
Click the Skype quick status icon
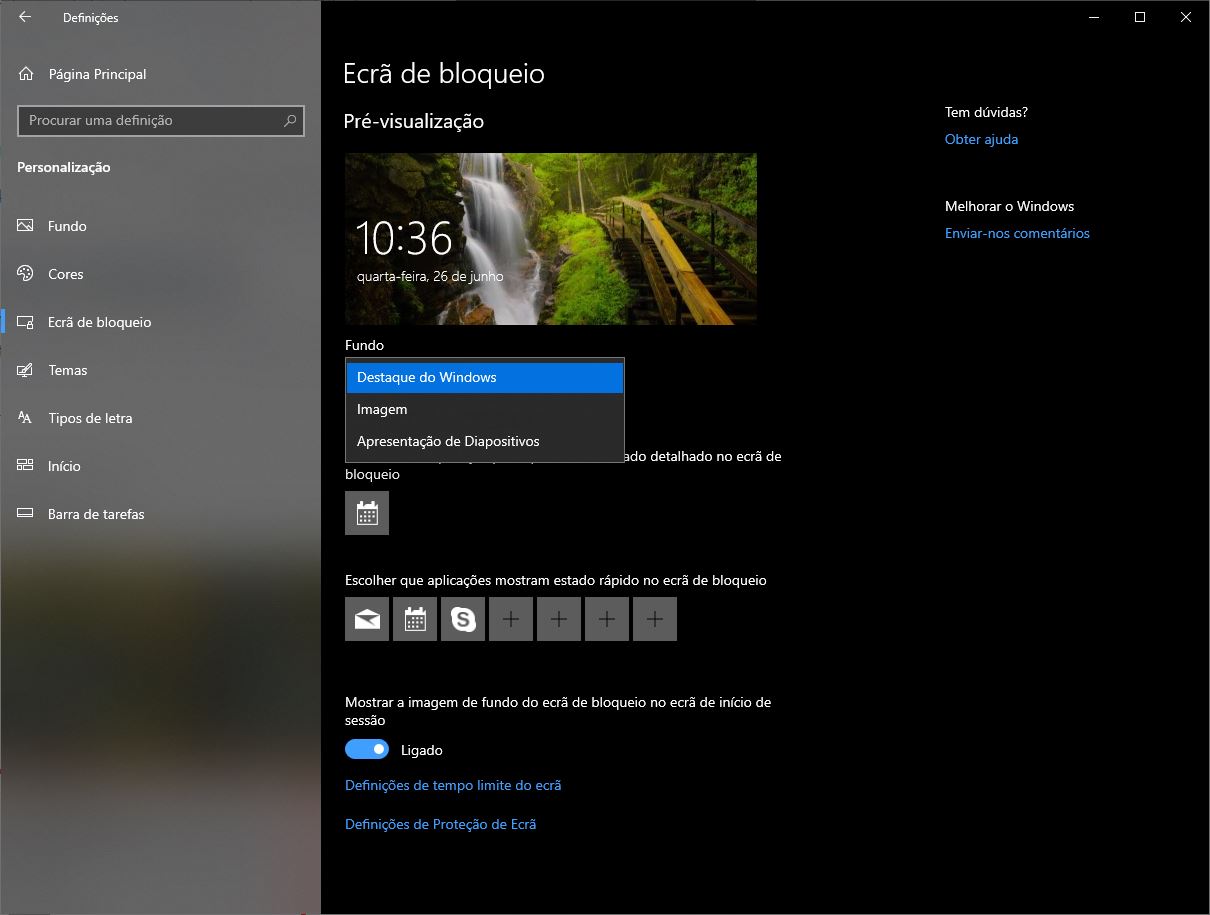tap(463, 619)
